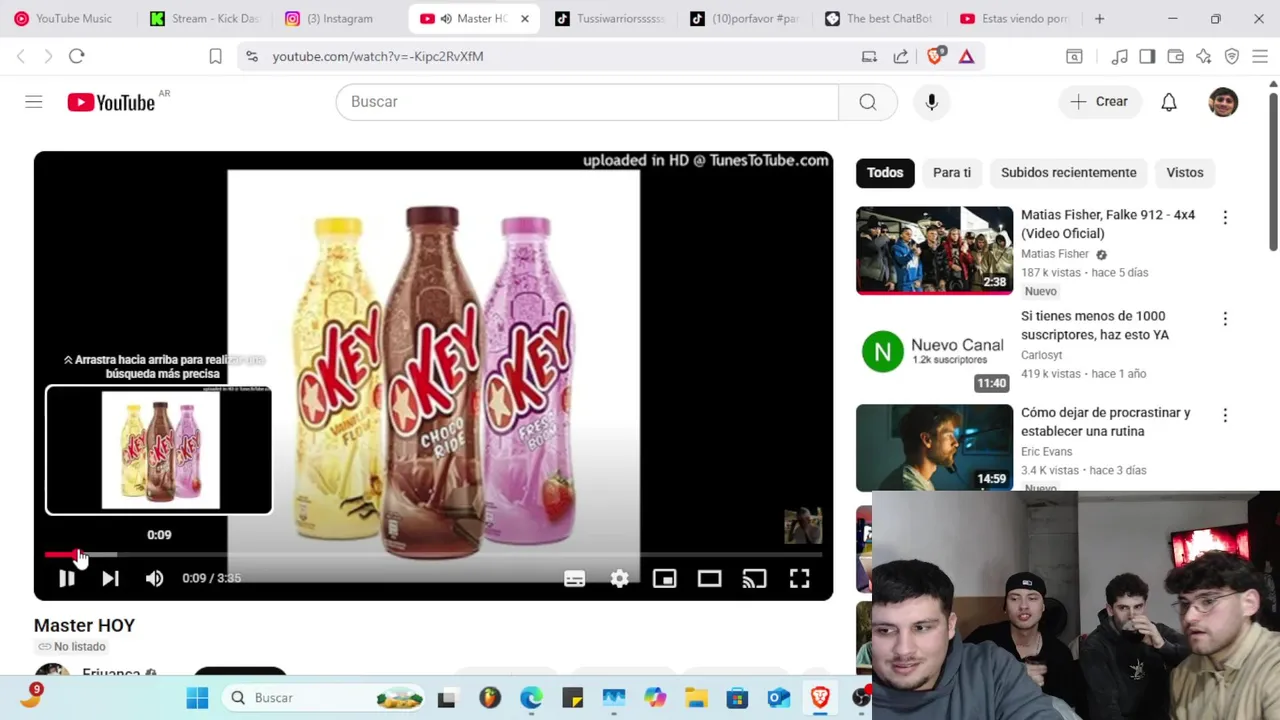Open a new browser tab
Viewport: 1280px width, 720px height.
coord(1099,19)
